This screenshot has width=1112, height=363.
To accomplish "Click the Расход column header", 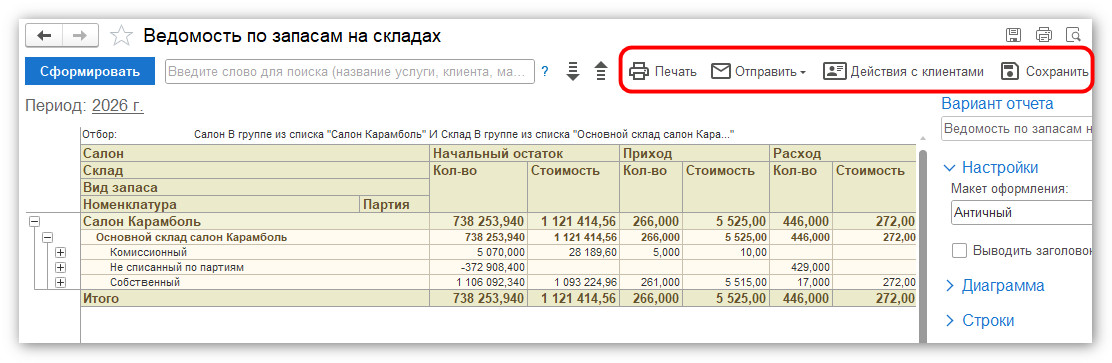I will point(843,154).
